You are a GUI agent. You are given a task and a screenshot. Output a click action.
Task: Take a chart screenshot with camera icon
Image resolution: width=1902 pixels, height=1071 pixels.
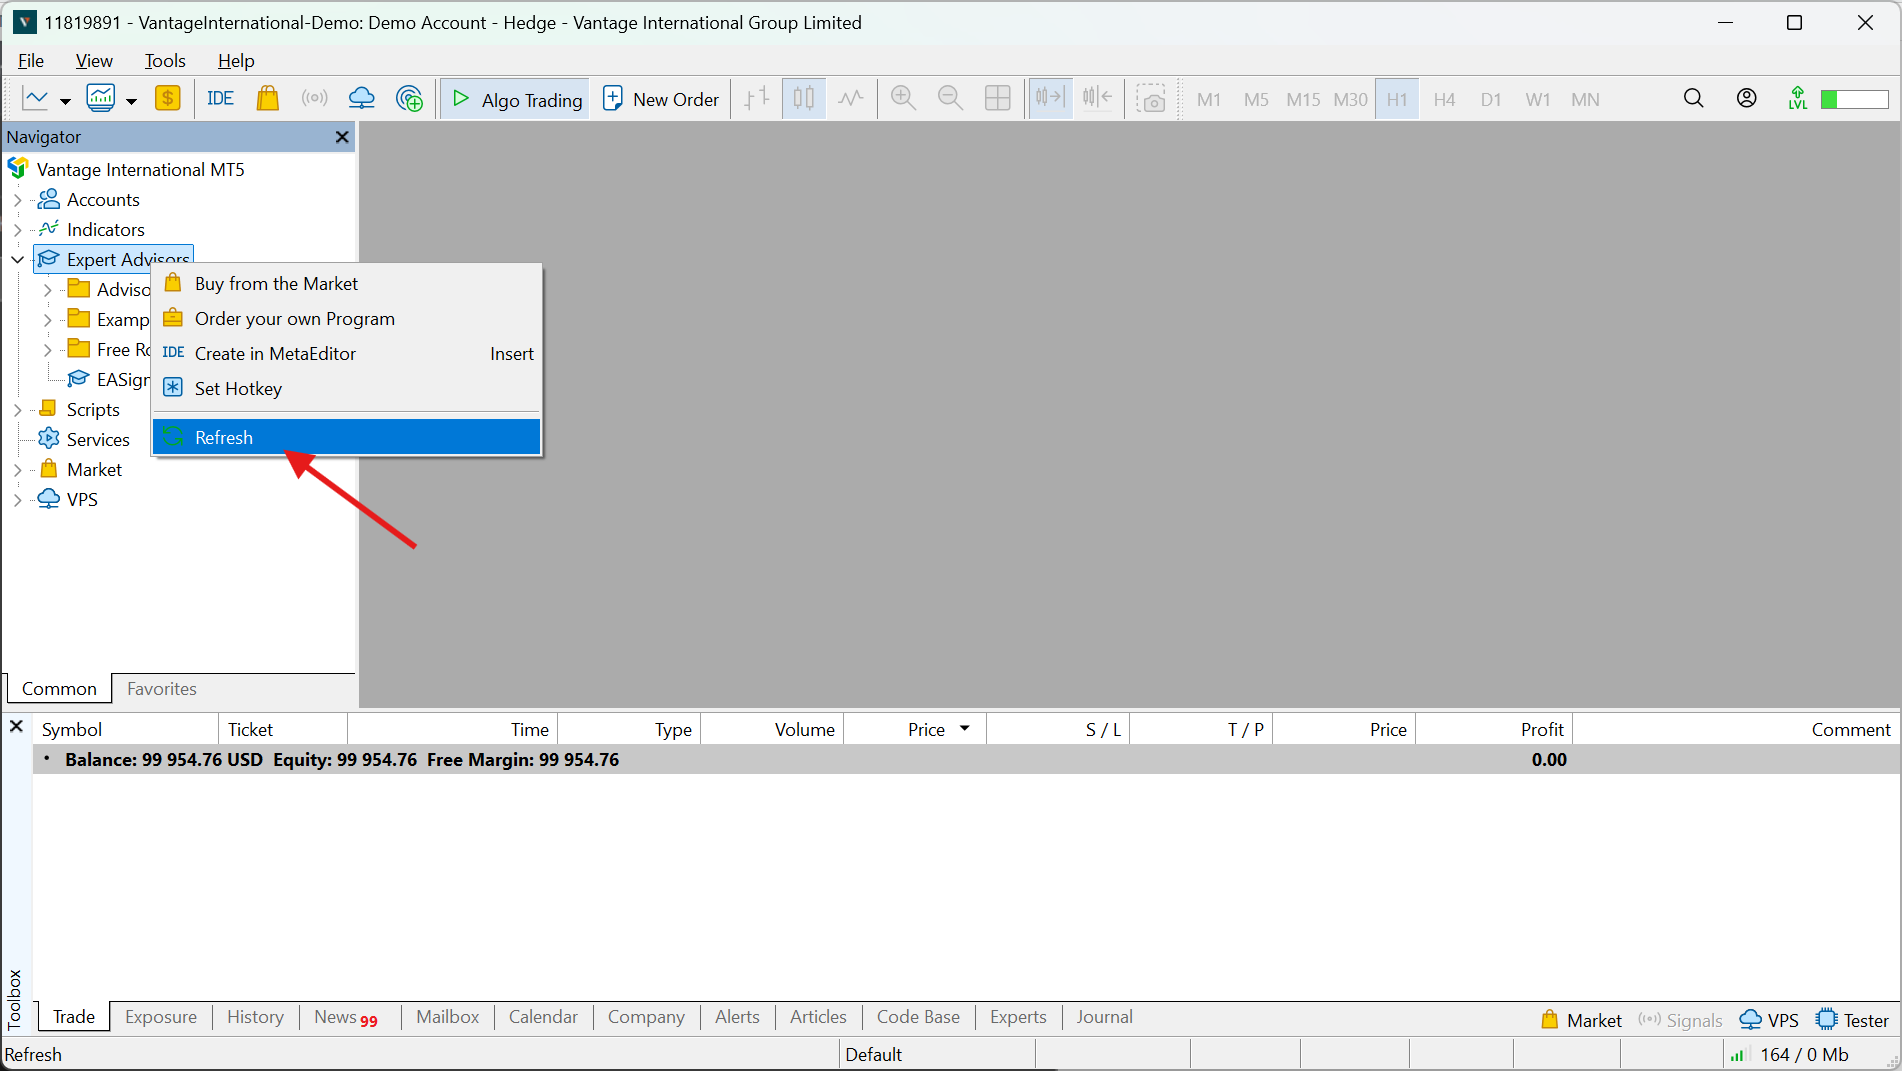click(x=1152, y=98)
